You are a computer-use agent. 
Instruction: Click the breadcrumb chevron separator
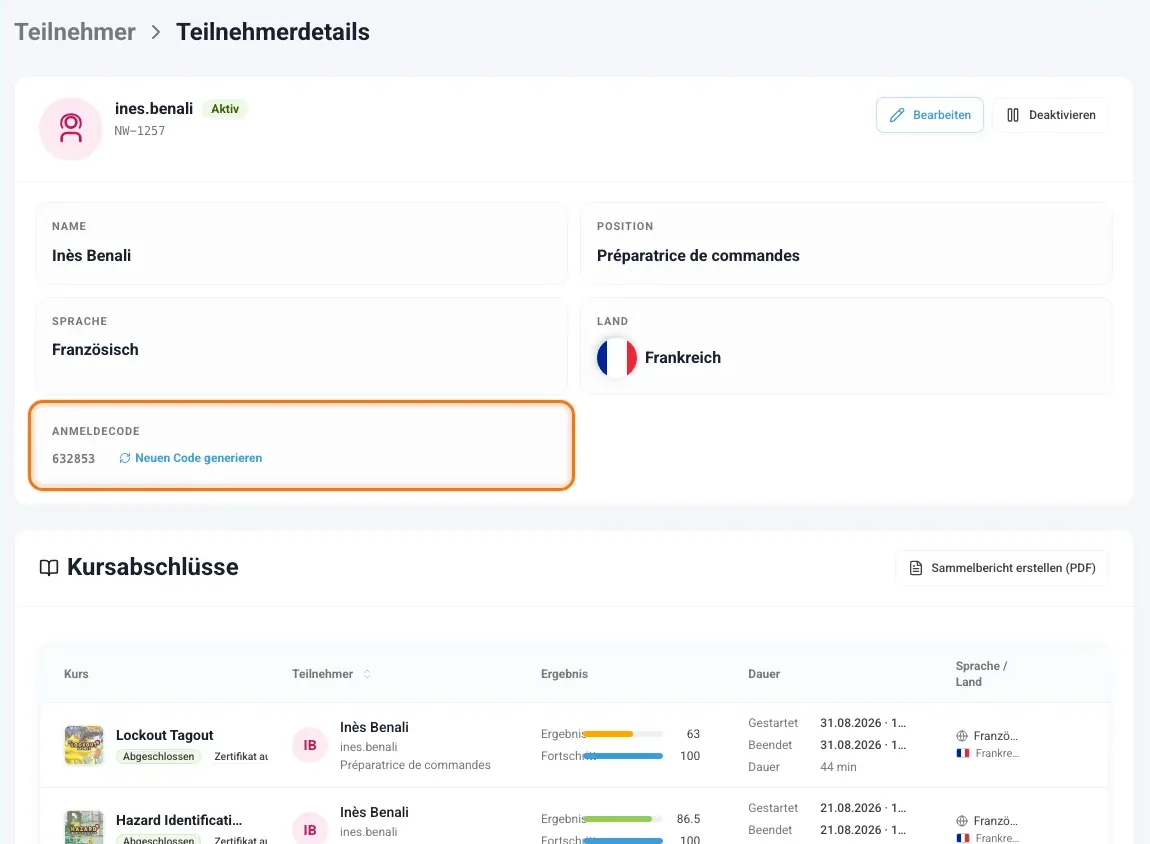155,32
